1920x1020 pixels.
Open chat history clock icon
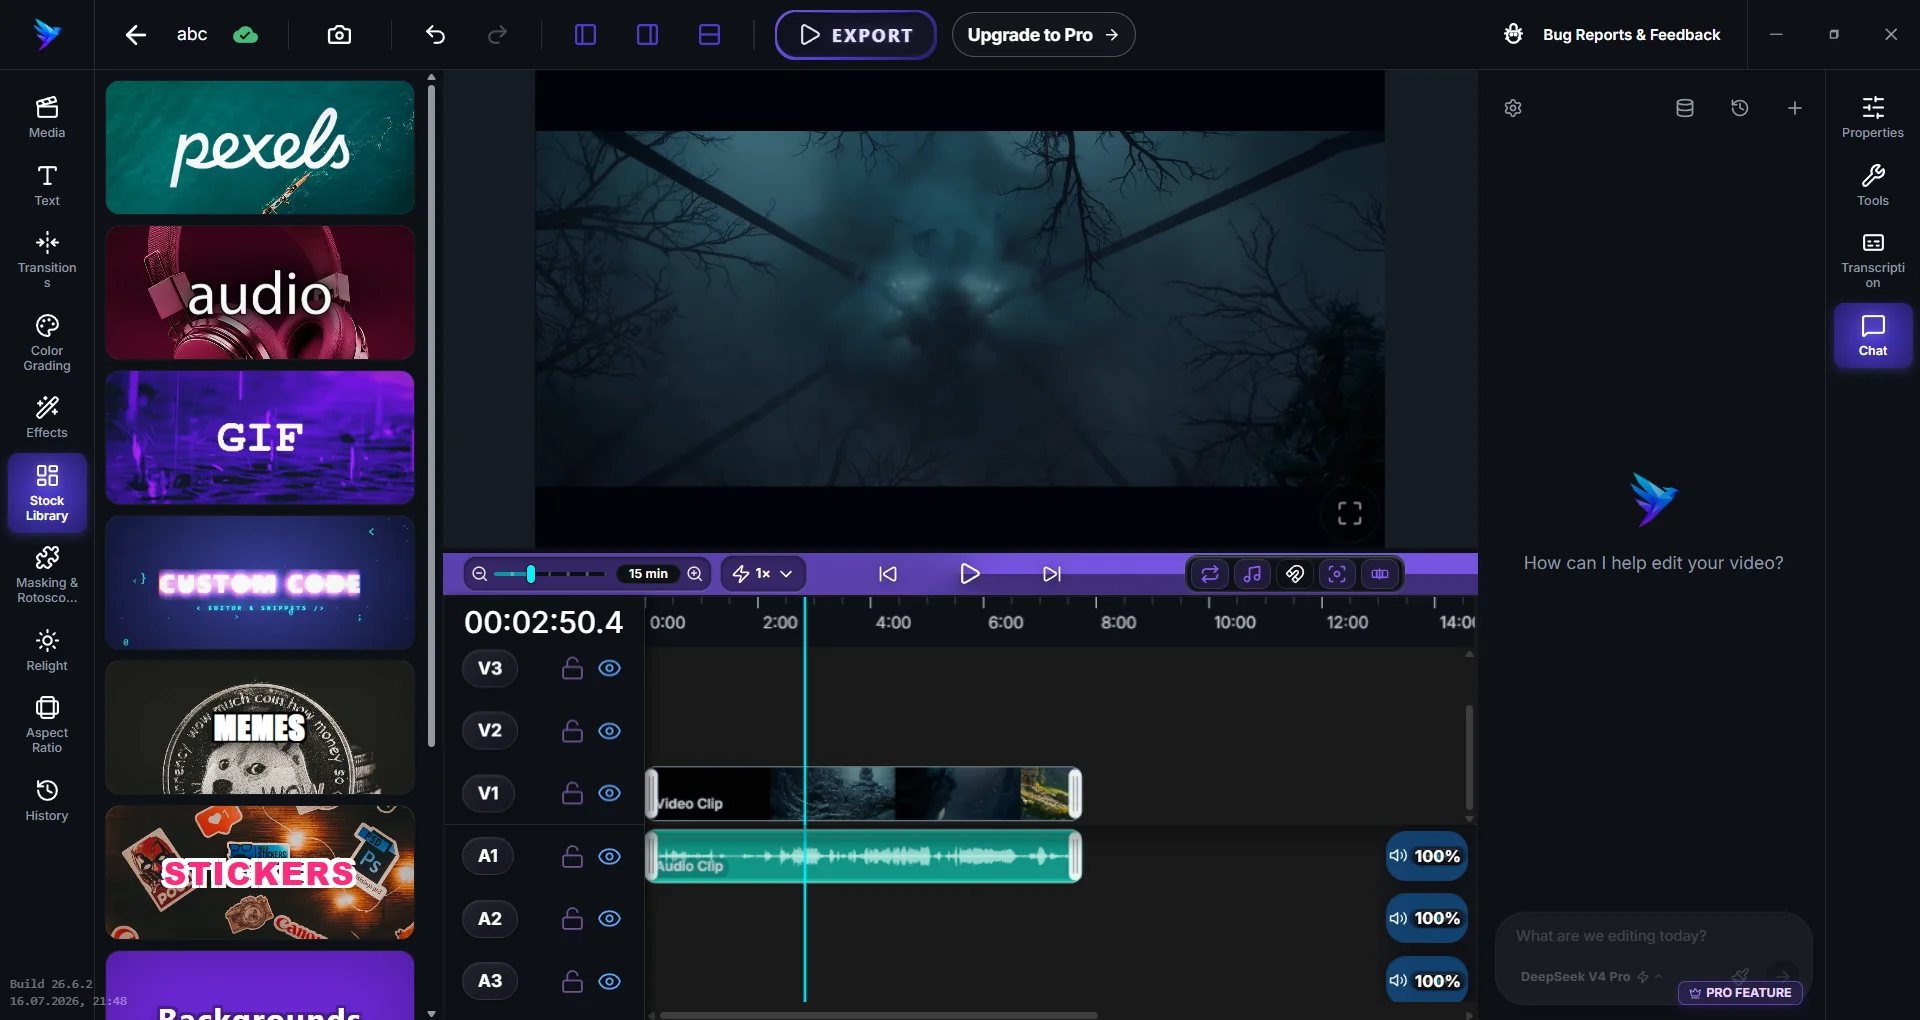click(x=1740, y=108)
